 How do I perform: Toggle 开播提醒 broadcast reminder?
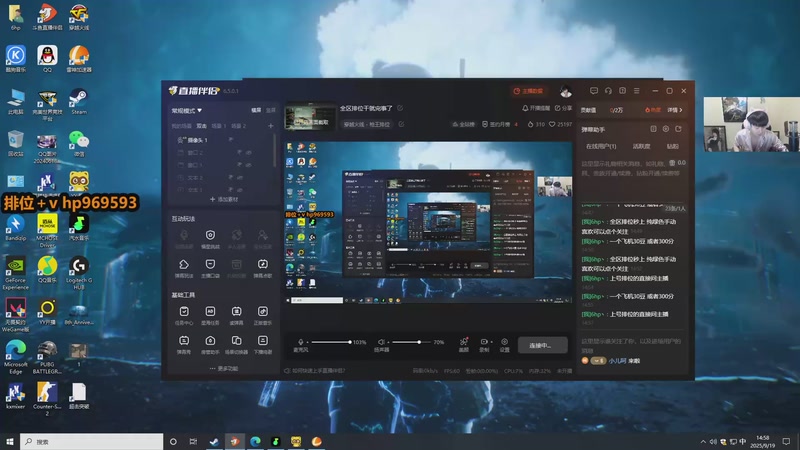(x=536, y=108)
